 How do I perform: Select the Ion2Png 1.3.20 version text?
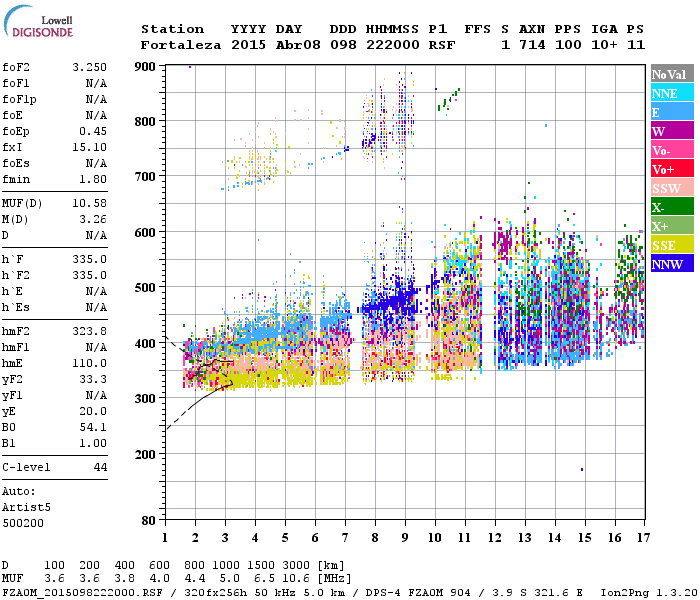click(650, 592)
